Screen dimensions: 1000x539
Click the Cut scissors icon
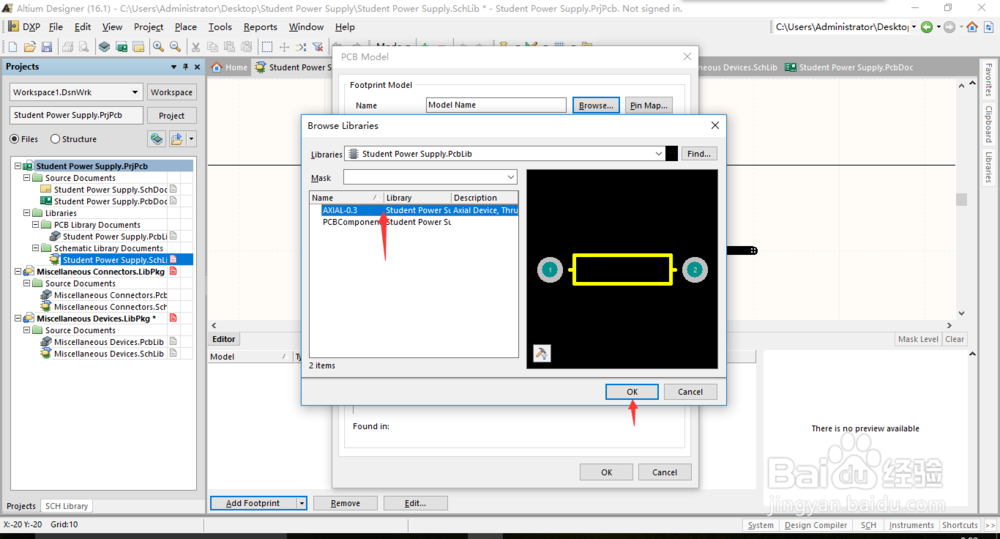tap(196, 47)
